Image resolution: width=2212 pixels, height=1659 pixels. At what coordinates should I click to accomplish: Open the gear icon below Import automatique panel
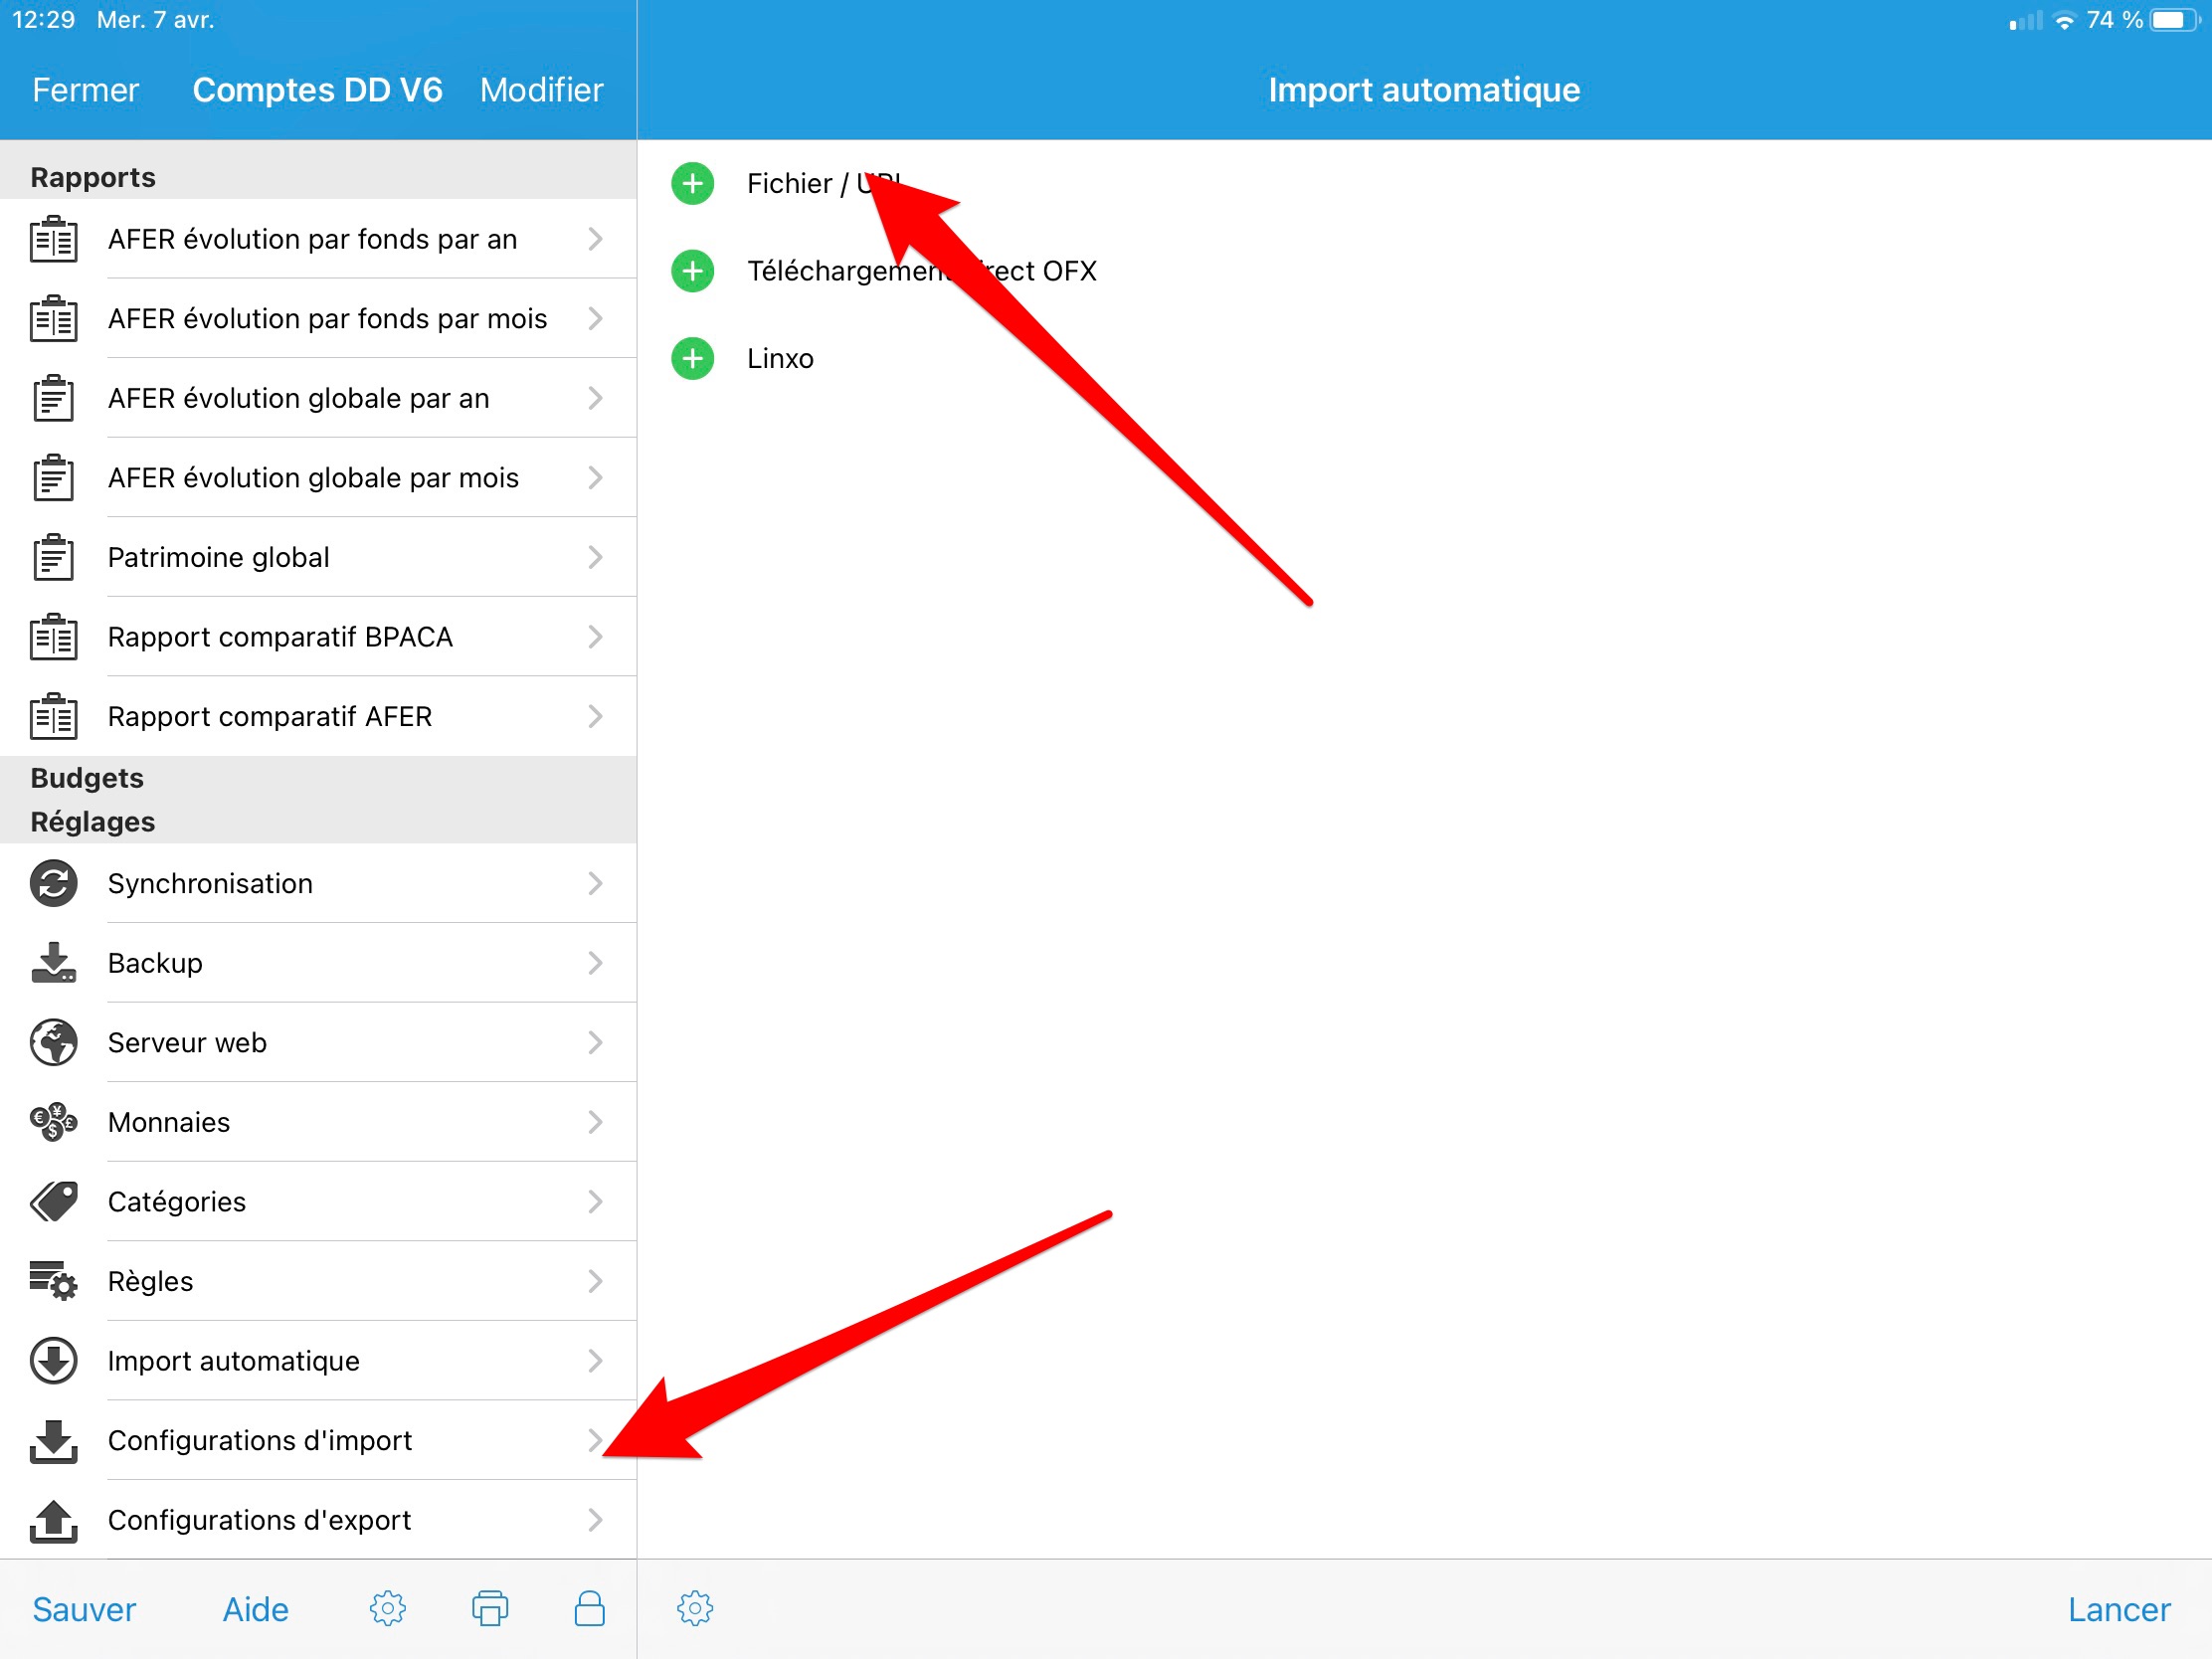tap(695, 1609)
